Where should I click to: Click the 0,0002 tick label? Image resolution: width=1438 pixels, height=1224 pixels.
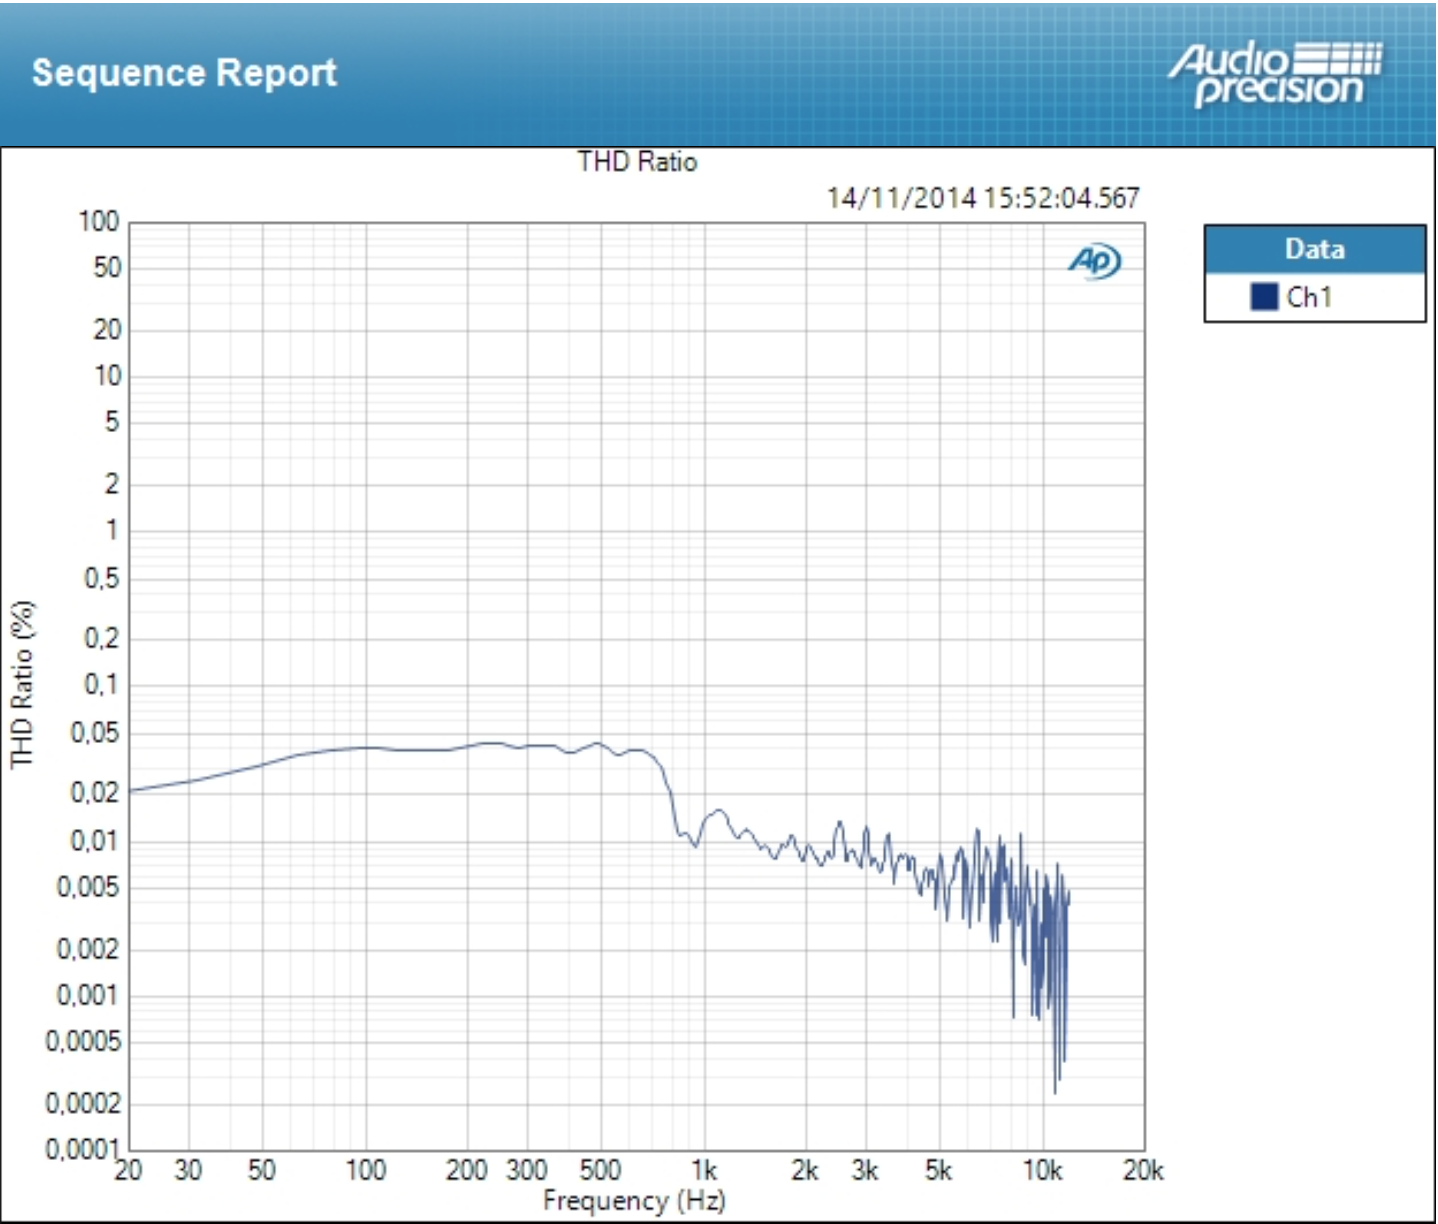coord(83,1104)
